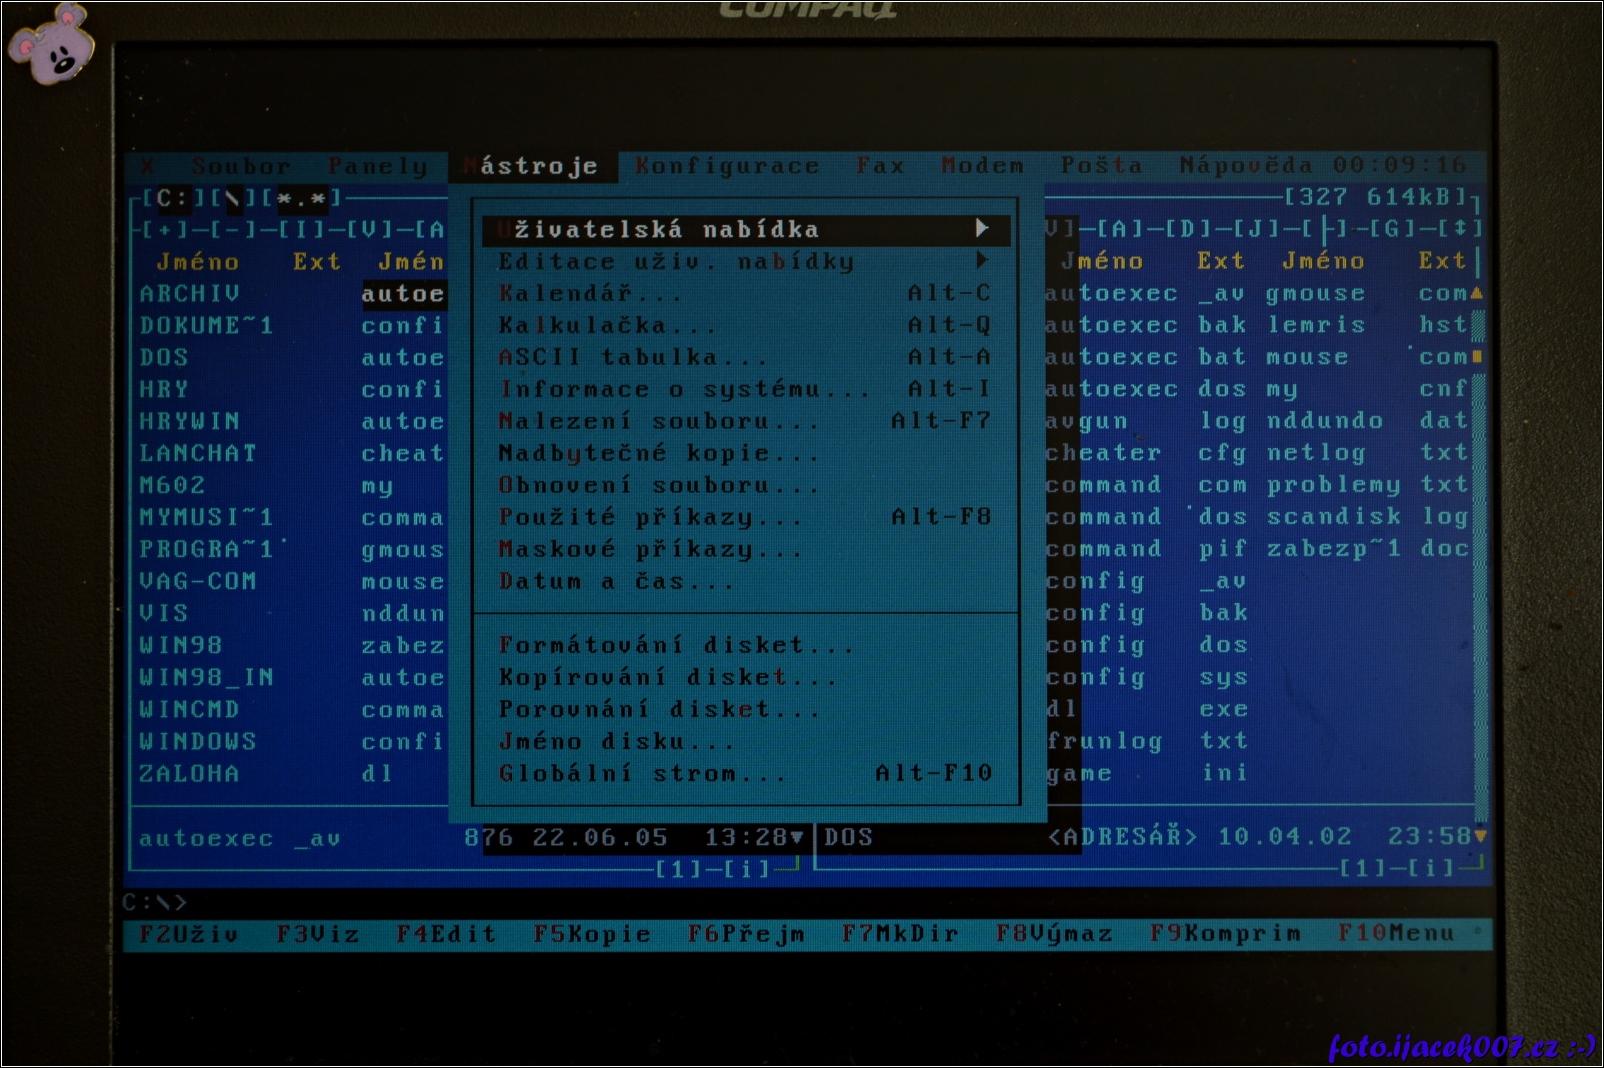Viewport: 1604px width, 1068px height.
Task: Click the [G] button in right panel header
Action: 1392,229
